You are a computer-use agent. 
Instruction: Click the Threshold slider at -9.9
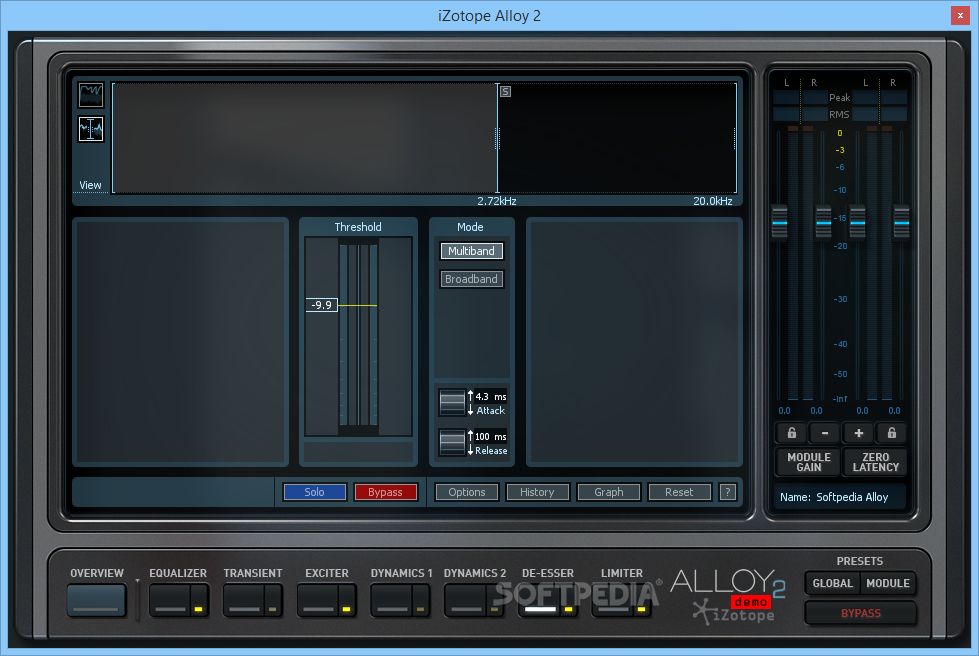358,305
